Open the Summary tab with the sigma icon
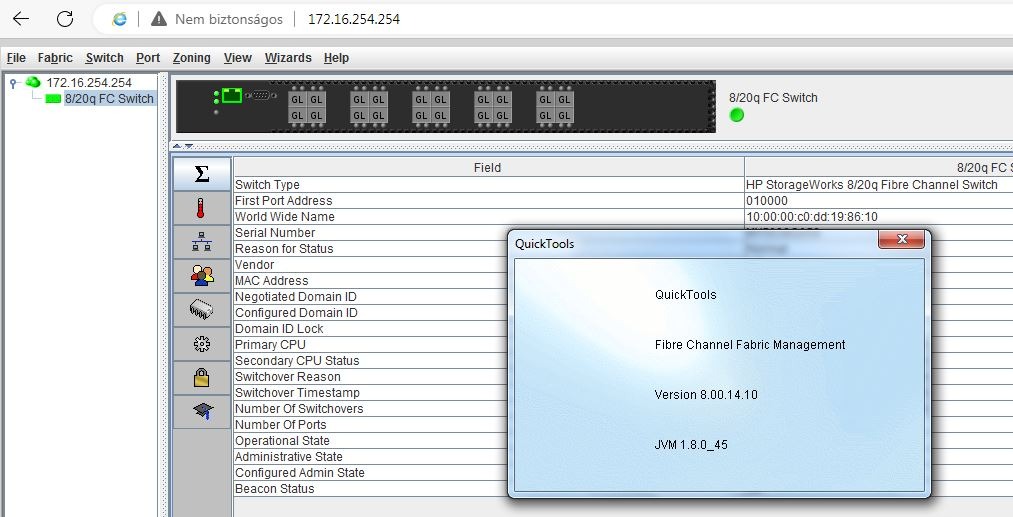Image resolution: width=1013 pixels, height=517 pixels. pos(202,174)
